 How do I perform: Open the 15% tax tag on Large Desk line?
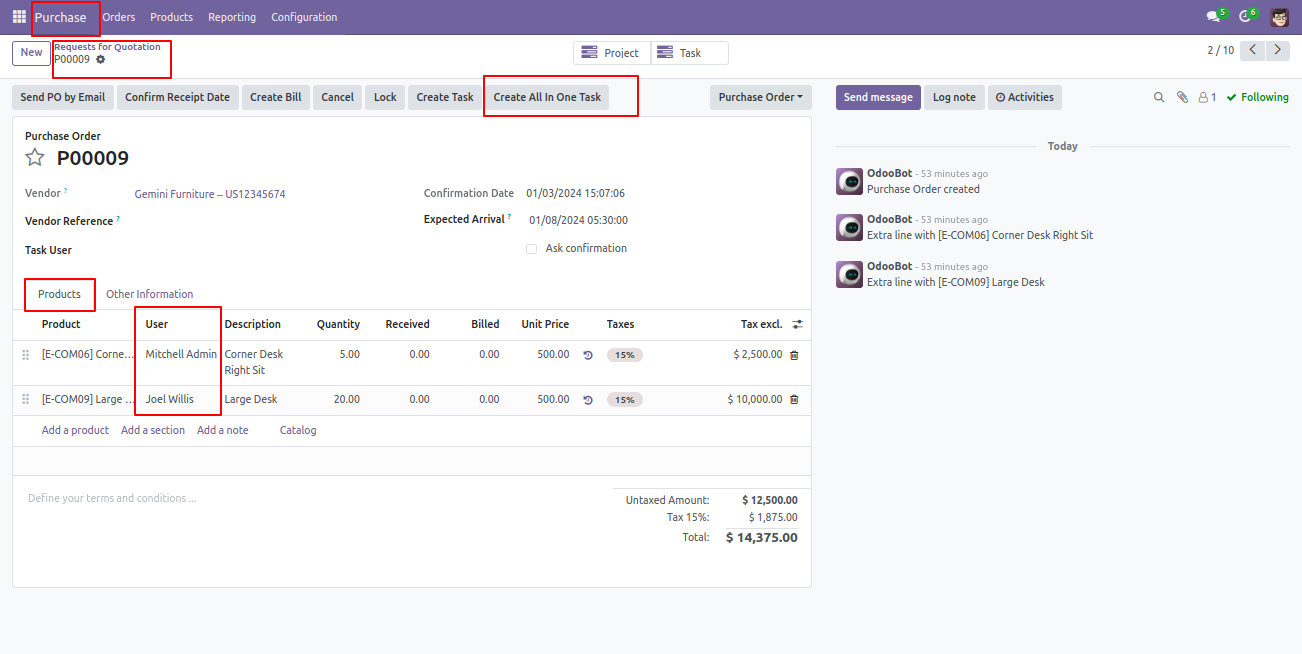(625, 400)
